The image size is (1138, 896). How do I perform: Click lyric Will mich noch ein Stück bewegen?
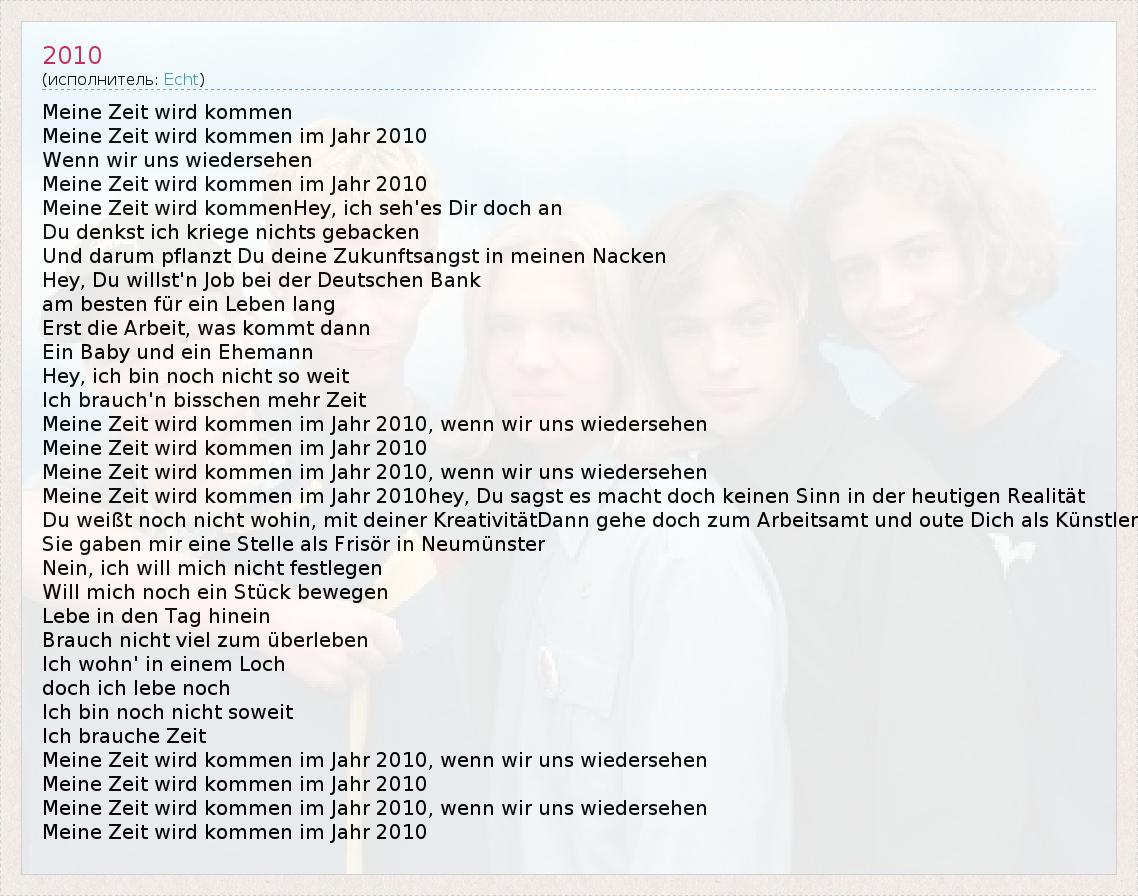(x=215, y=592)
